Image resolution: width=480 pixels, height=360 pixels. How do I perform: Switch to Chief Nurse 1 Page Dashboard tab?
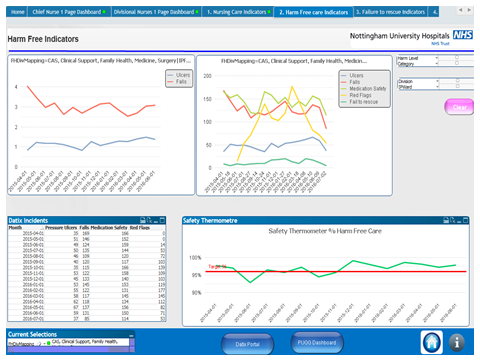(69, 12)
